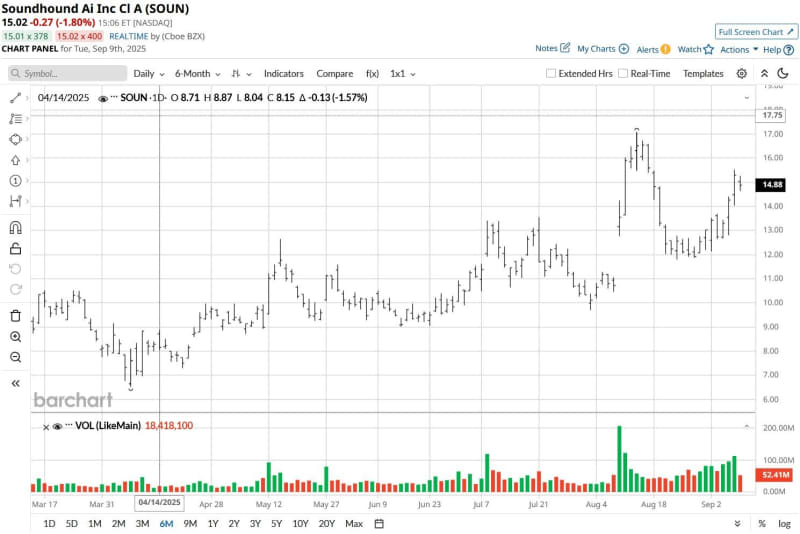The image size is (800, 534).
Task: Delete drawings with the trash icon
Action: [15, 315]
